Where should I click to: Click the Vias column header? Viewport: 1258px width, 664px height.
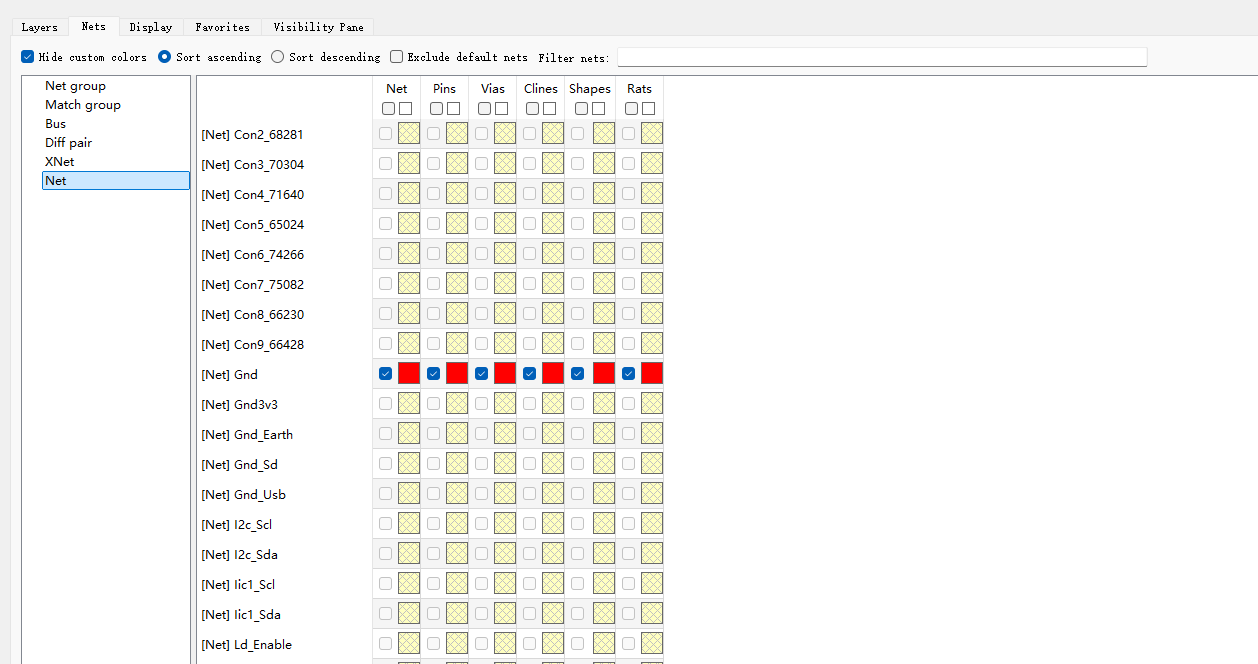pyautogui.click(x=493, y=89)
